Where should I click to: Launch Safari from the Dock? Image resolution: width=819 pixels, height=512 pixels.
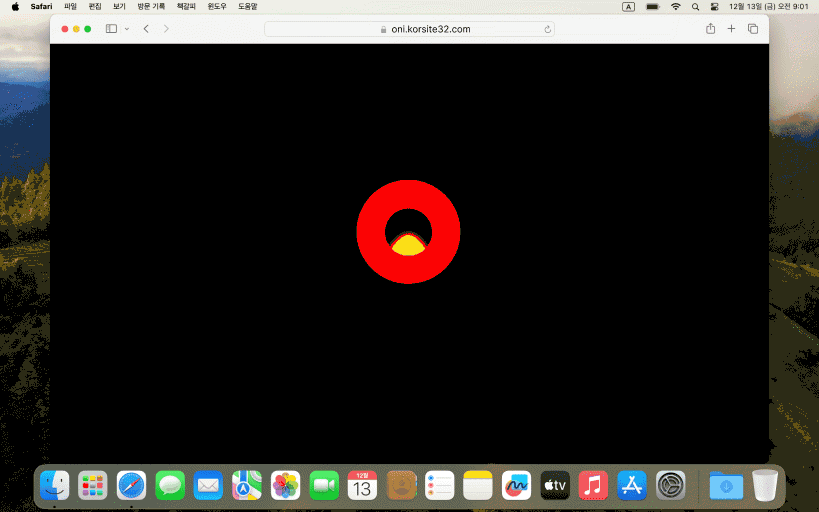click(x=132, y=485)
